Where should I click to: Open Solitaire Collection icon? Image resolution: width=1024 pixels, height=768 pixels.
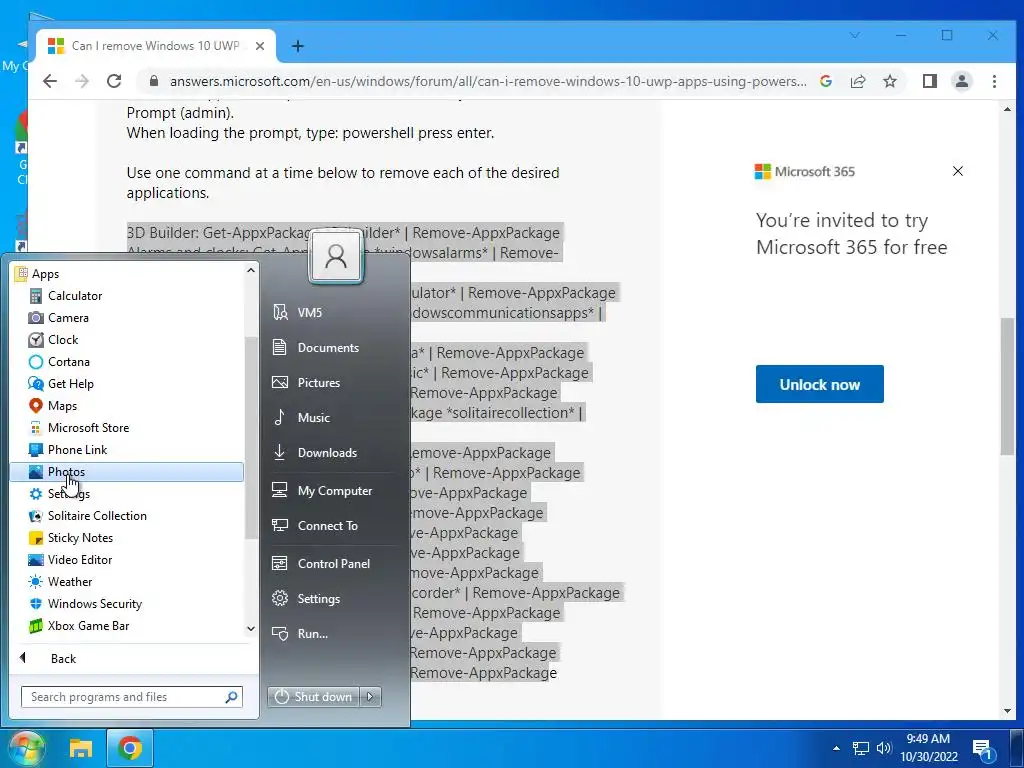[x=36, y=516]
